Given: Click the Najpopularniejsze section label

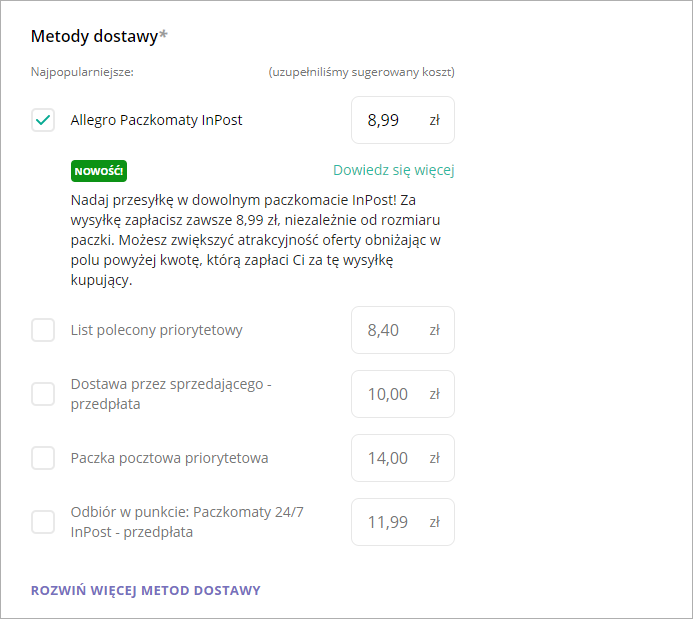Looking at the screenshot, I should (x=82, y=72).
